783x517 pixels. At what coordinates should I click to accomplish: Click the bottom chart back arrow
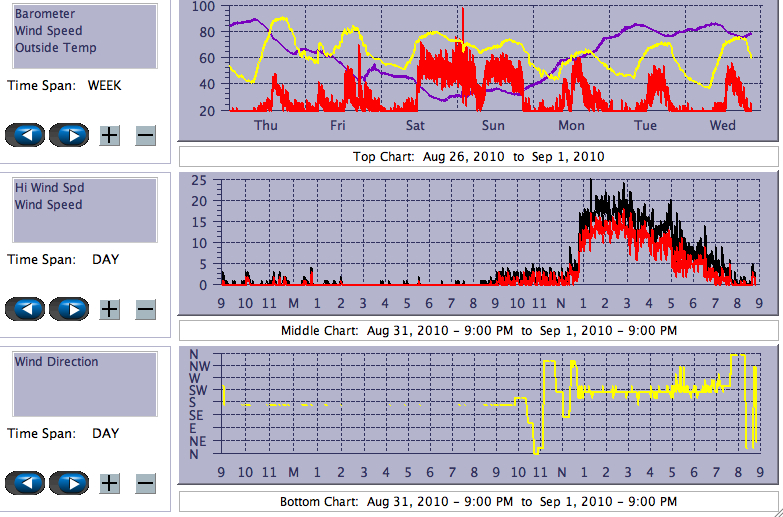[x=25, y=483]
